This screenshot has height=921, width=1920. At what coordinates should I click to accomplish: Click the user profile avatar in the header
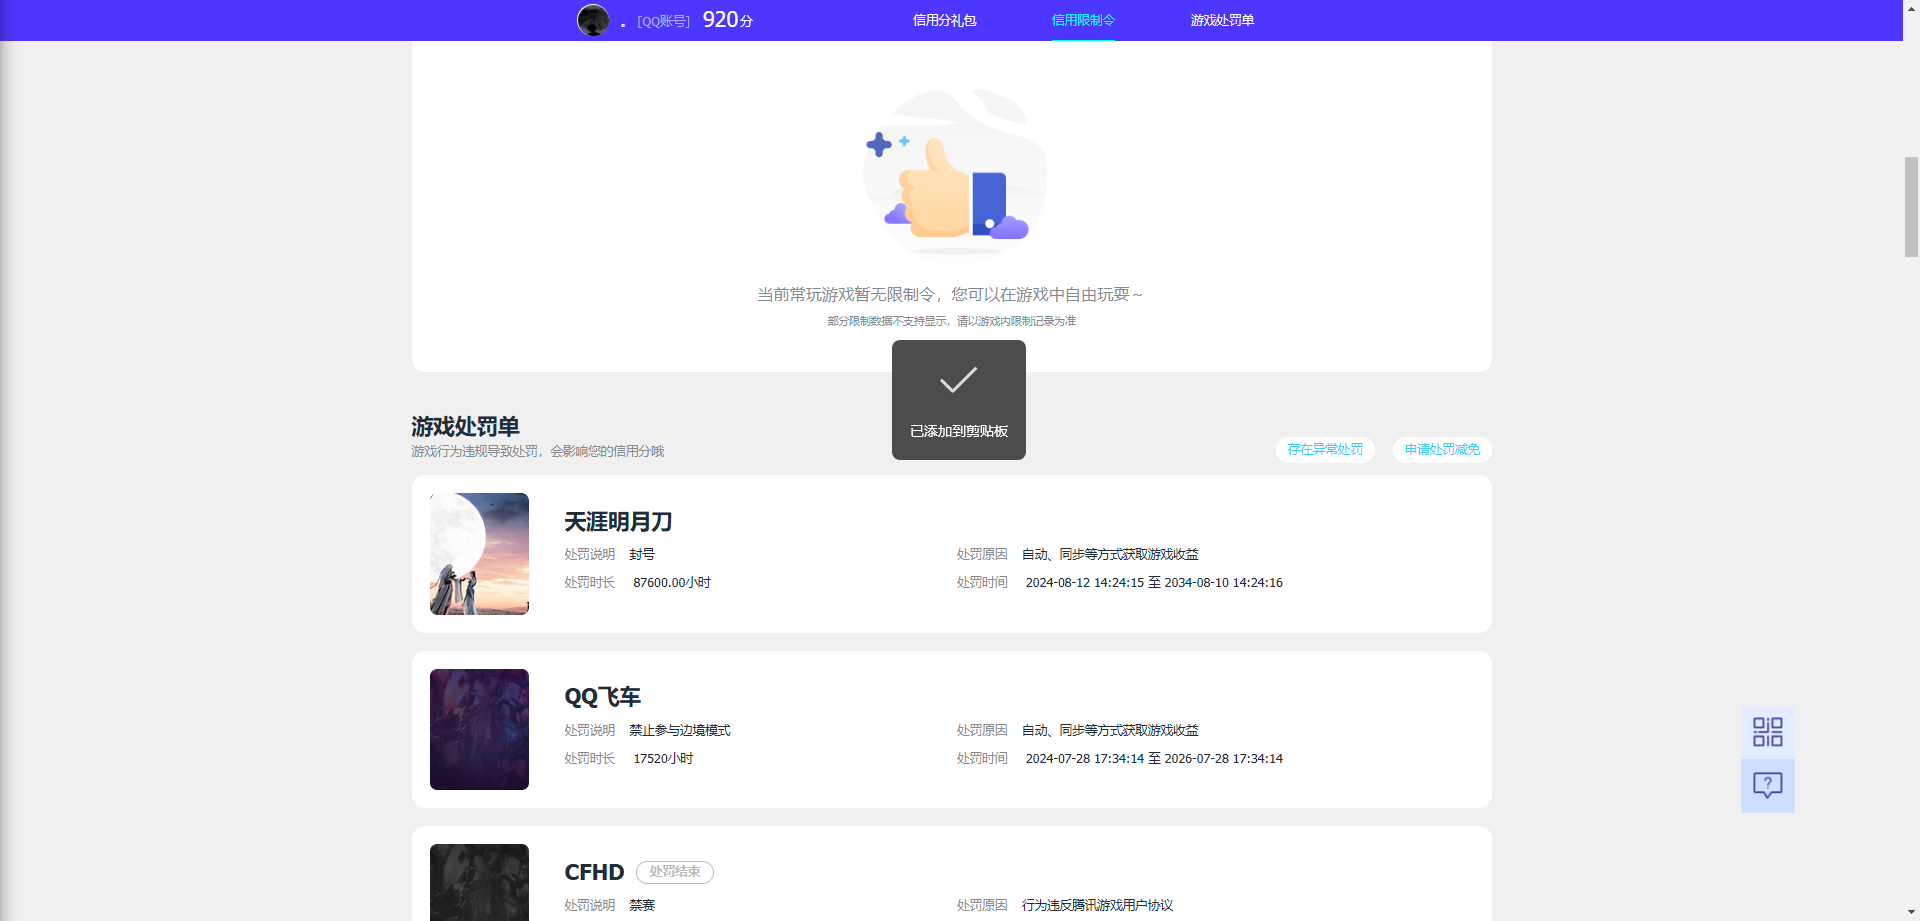point(593,19)
